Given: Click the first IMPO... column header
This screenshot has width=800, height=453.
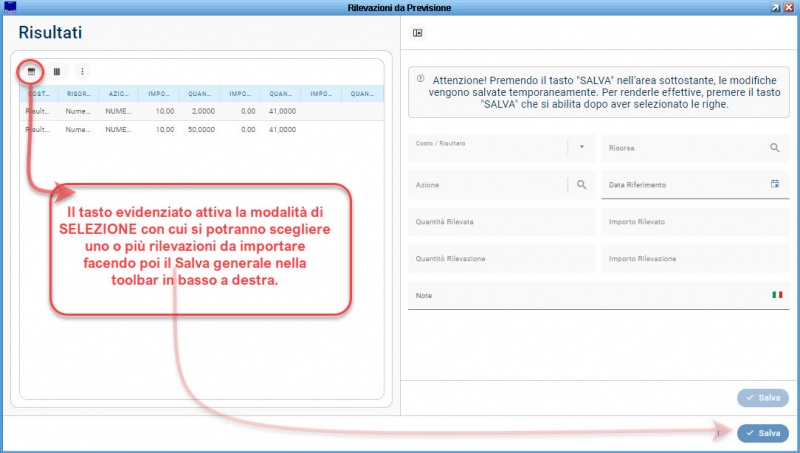Looking at the screenshot, I should tap(159, 94).
